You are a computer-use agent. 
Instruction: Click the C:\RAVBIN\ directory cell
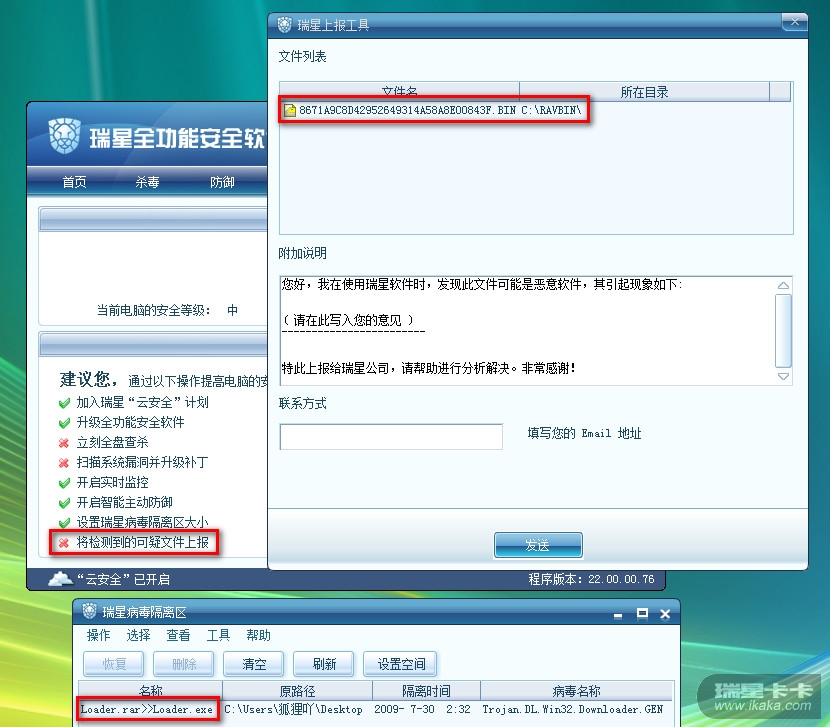coord(551,110)
